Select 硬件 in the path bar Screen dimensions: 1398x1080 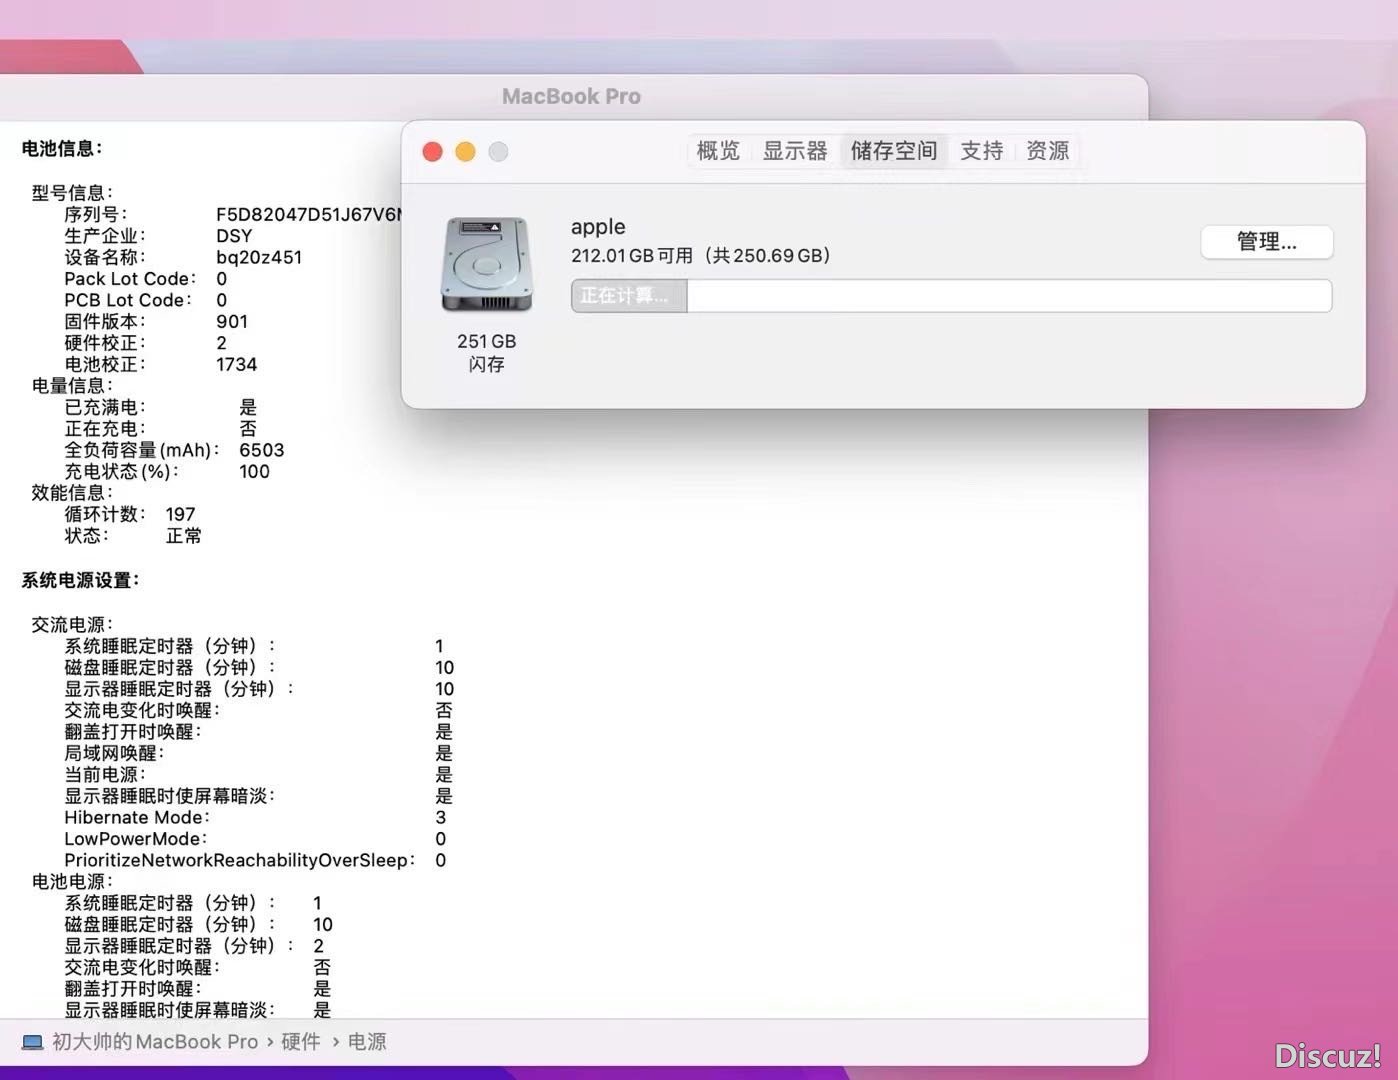tap(301, 1042)
